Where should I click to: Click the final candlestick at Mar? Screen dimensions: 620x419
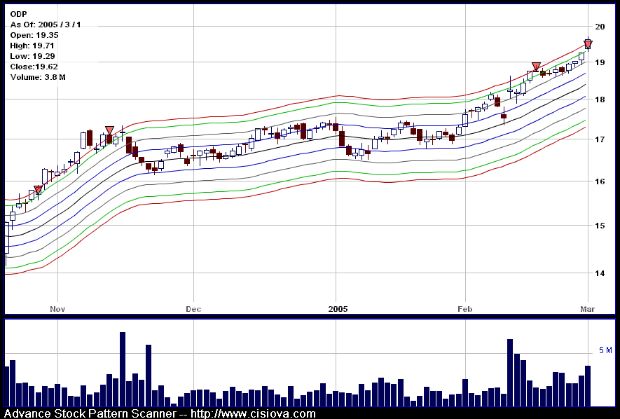coord(588,45)
